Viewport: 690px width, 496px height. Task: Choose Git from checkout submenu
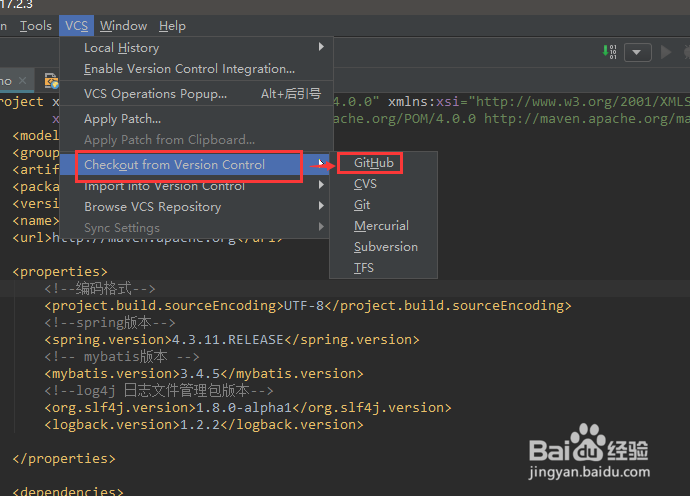pyautogui.click(x=383, y=205)
